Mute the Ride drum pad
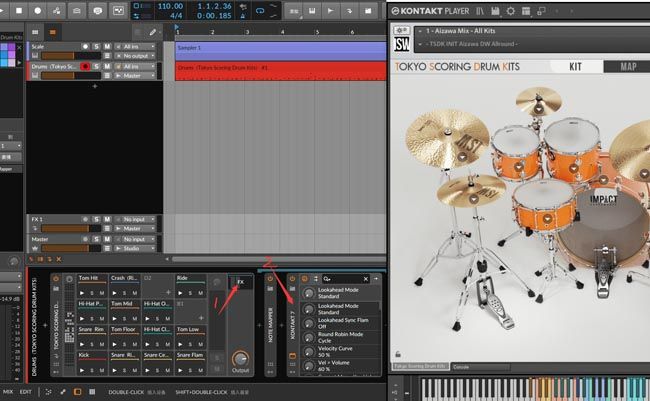Image resolution: width=650 pixels, height=401 pixels. click(x=200, y=293)
